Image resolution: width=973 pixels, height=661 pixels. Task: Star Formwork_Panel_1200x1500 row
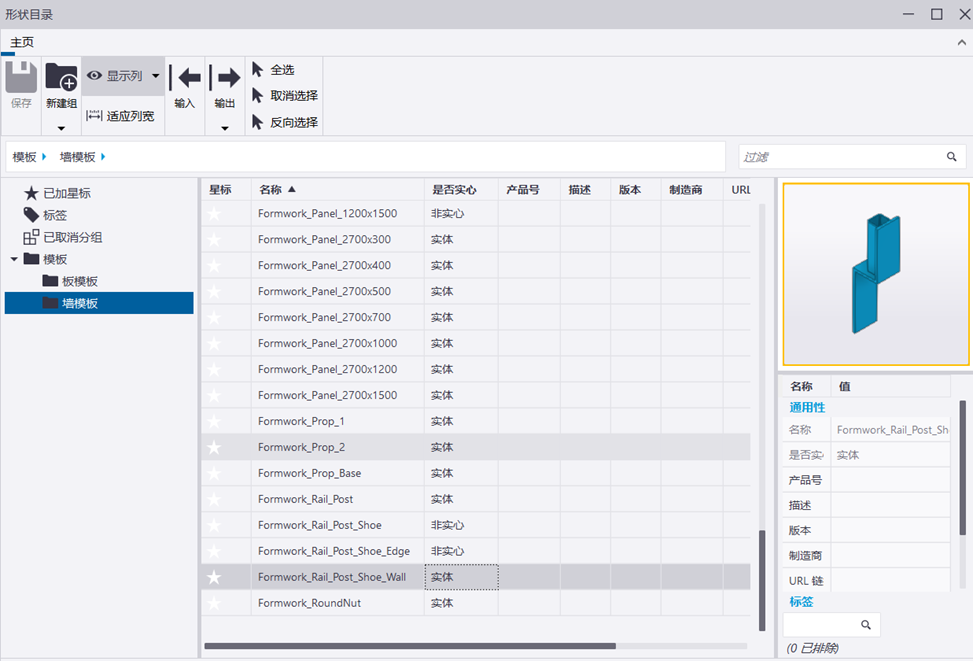214,214
